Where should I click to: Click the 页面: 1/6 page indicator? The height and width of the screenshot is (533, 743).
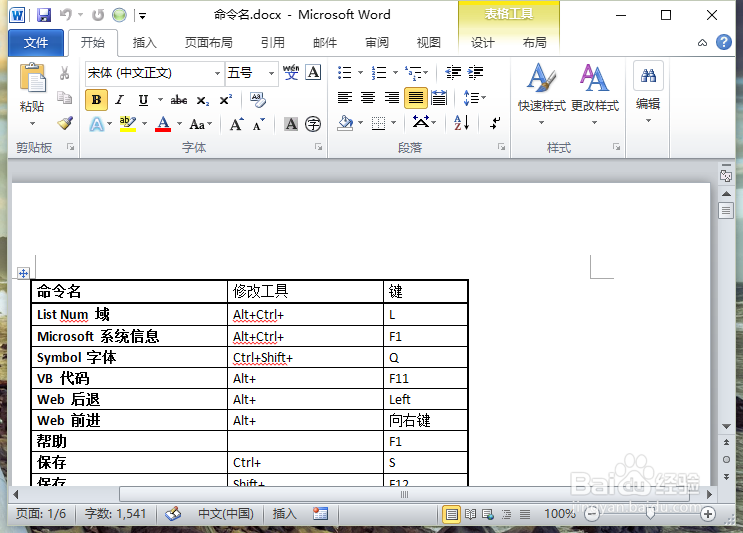41,514
